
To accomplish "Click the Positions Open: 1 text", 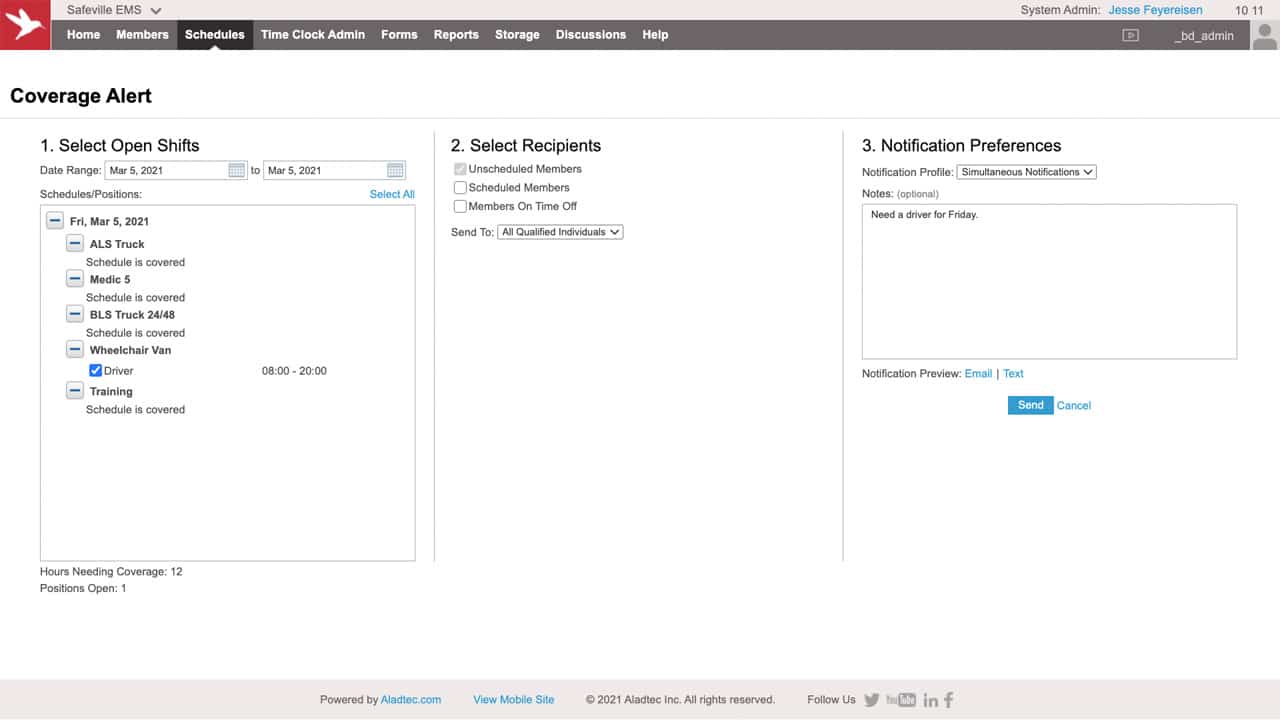I will 83,588.
